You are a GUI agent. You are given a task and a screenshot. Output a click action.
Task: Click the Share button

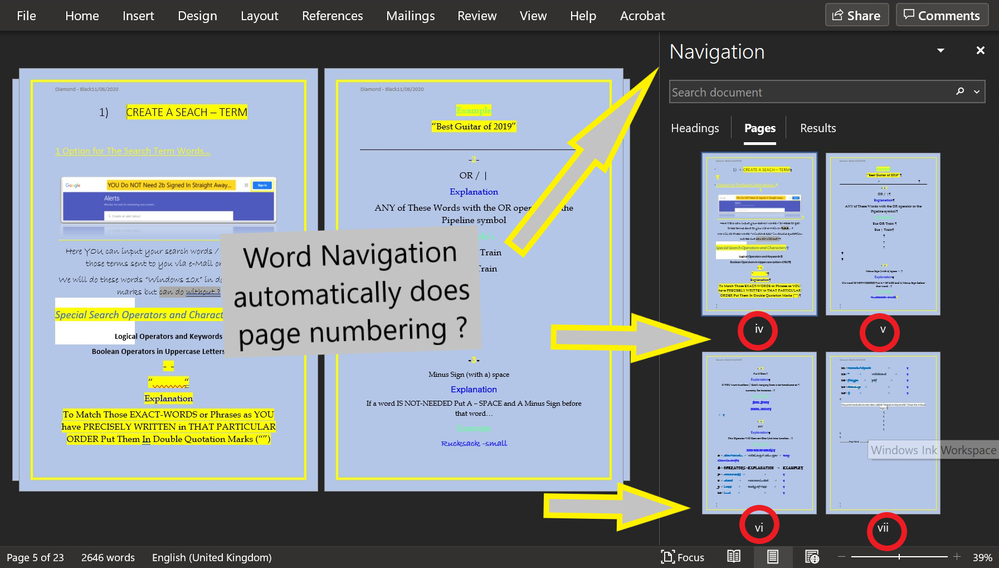pos(857,15)
